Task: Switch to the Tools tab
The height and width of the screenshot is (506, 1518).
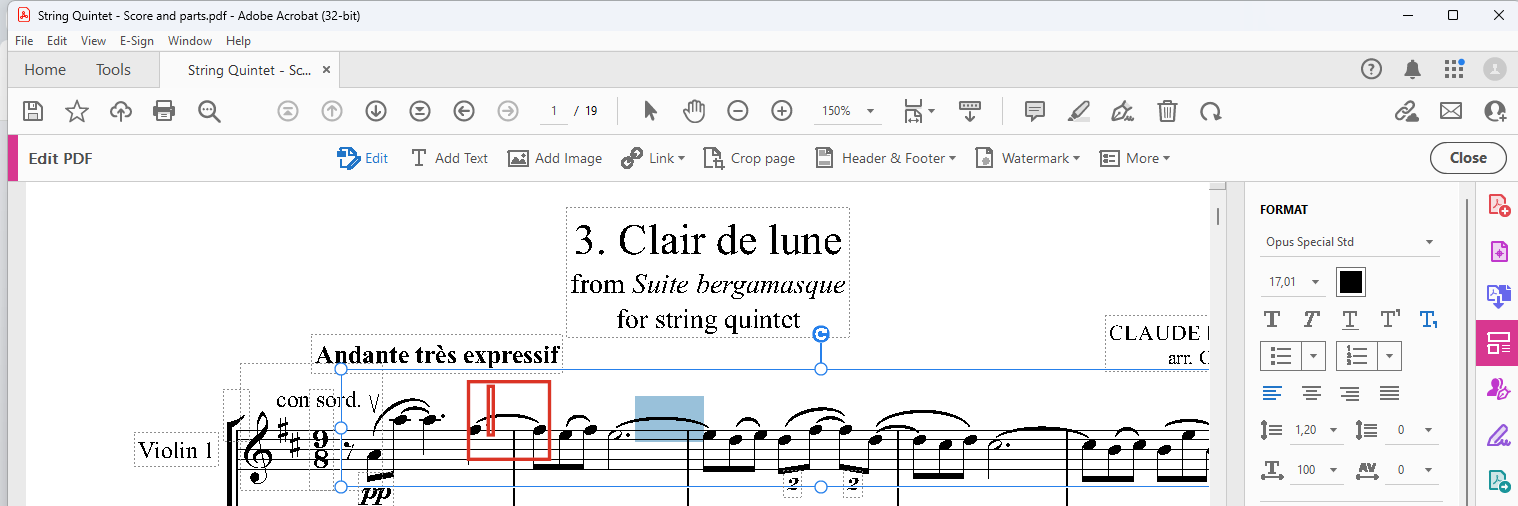Action: coord(113,70)
